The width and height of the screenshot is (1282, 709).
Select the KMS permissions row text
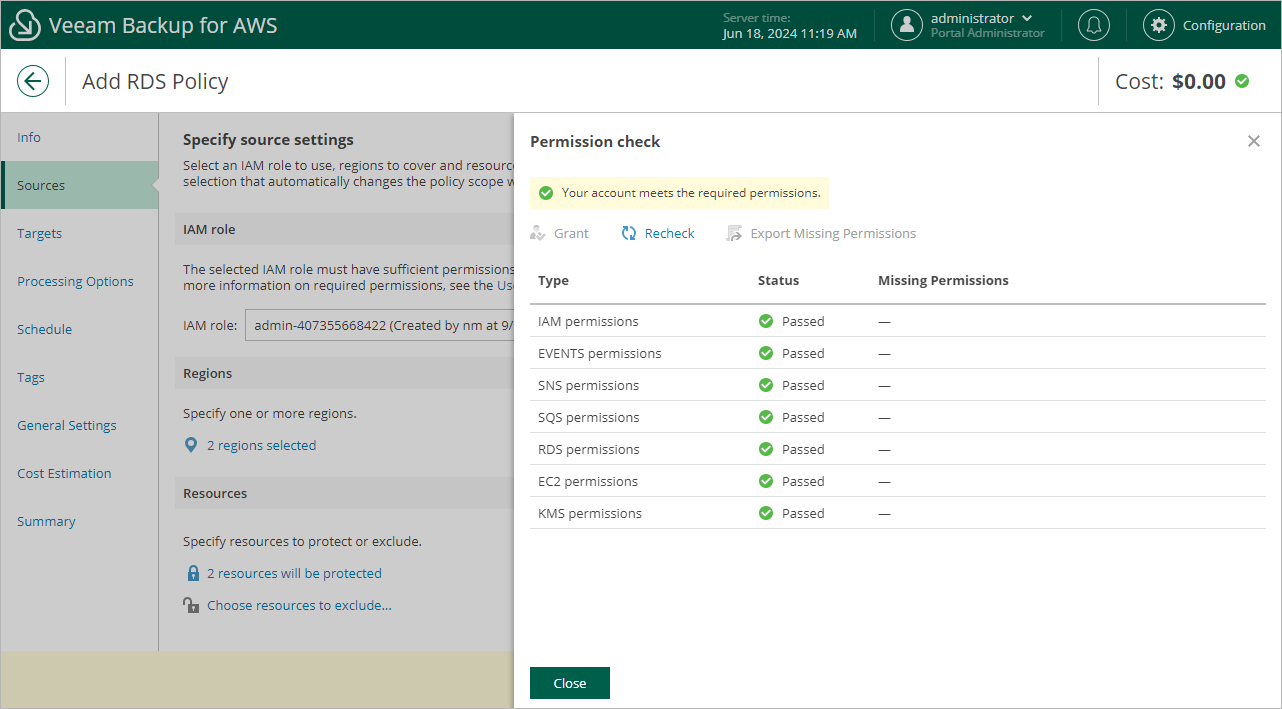(590, 513)
